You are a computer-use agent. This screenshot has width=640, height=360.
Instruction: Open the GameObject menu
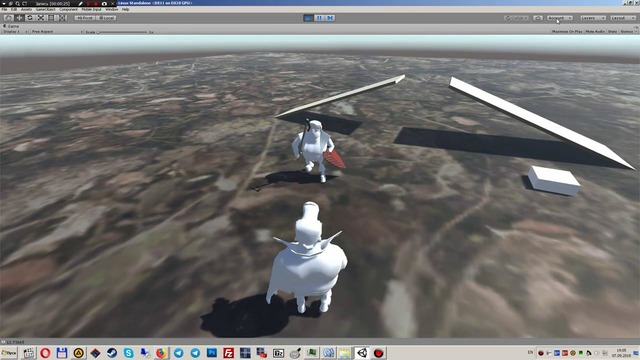pyautogui.click(x=45, y=9)
